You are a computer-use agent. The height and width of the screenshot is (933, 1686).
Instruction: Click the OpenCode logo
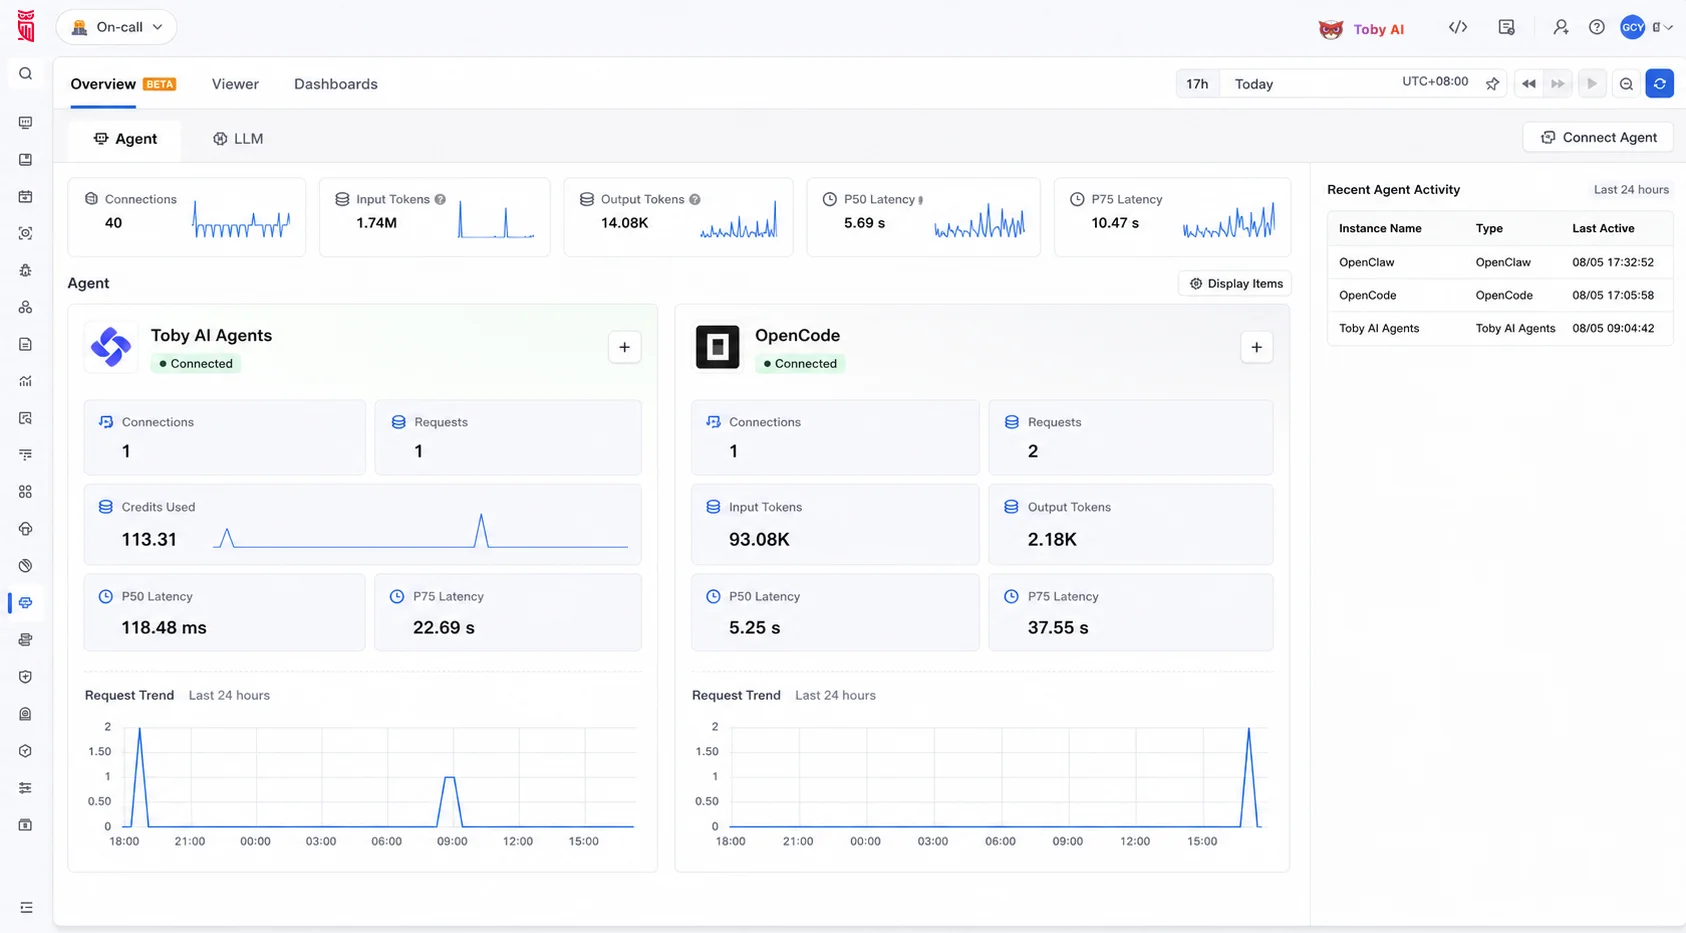[x=717, y=347]
